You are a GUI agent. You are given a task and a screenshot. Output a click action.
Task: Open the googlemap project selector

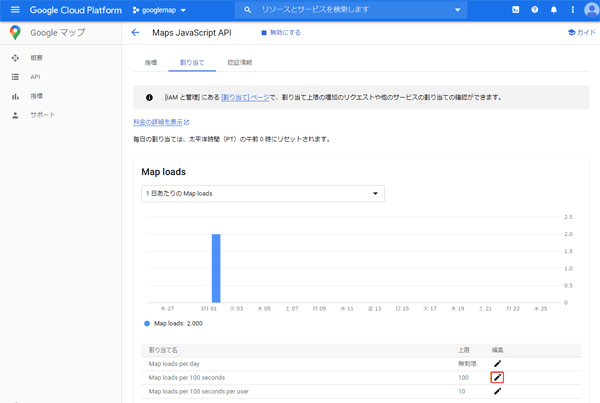[159, 10]
